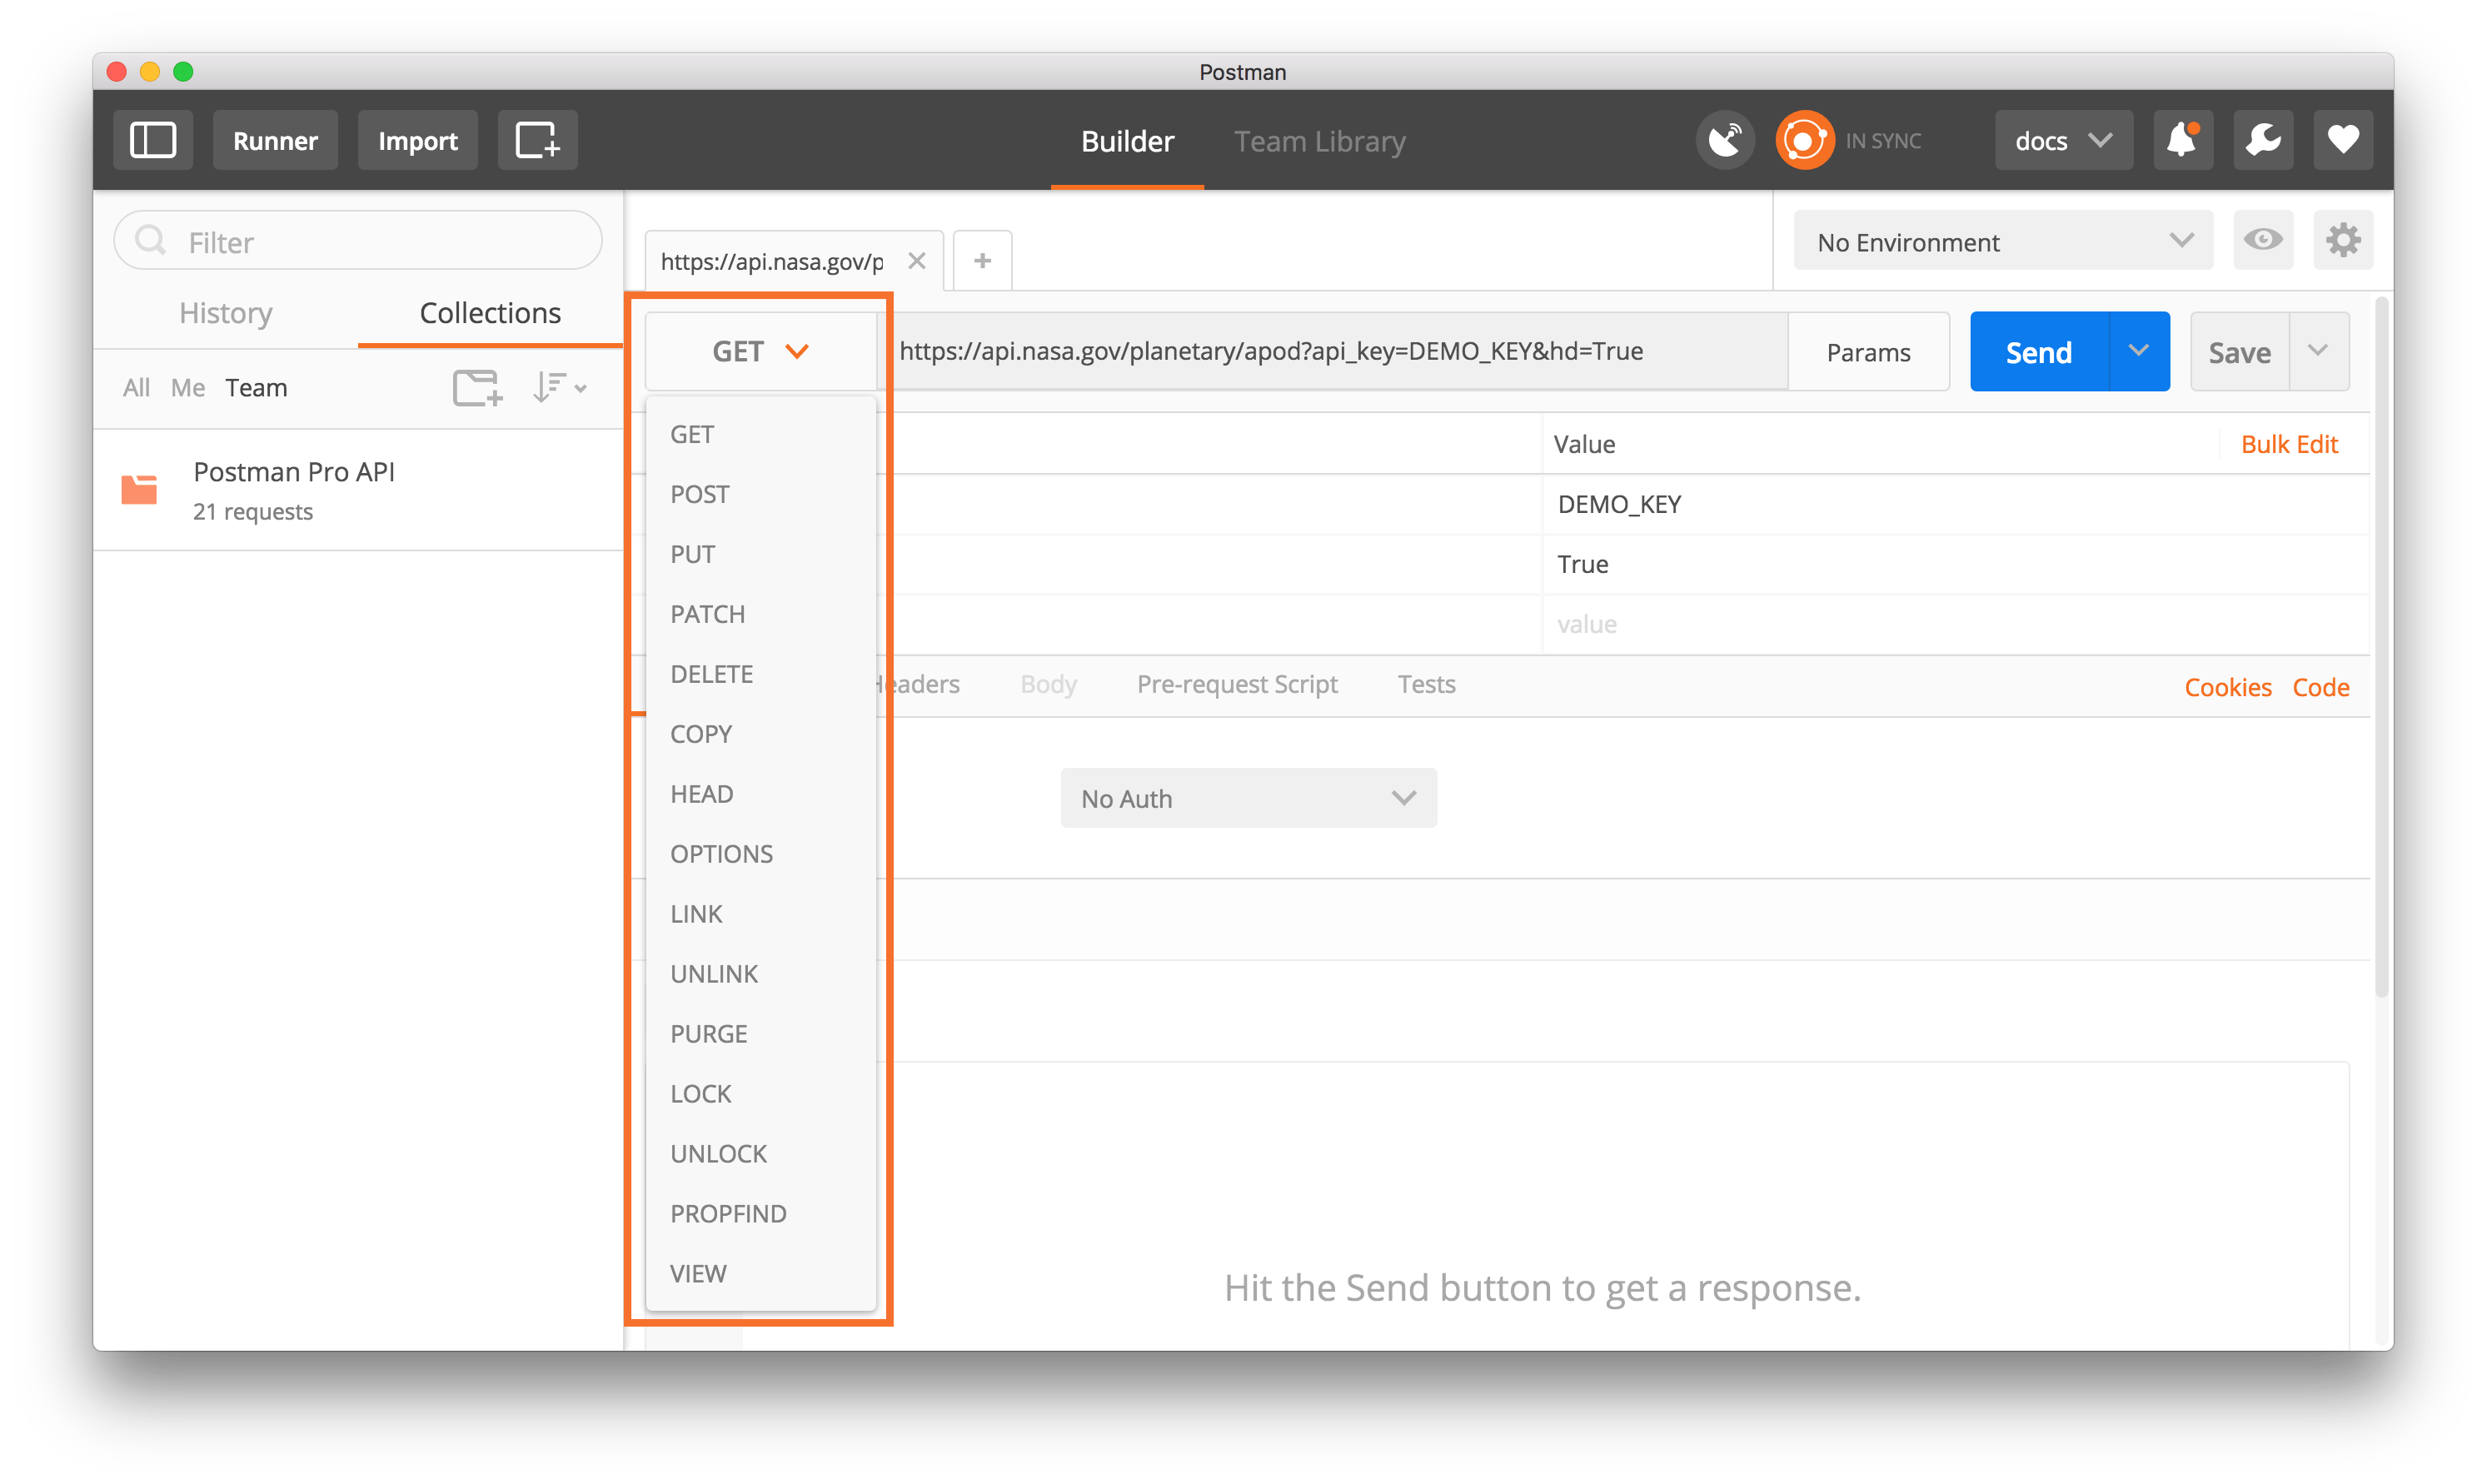Show collections filtered by Me
2487x1484 pixels.
[188, 388]
